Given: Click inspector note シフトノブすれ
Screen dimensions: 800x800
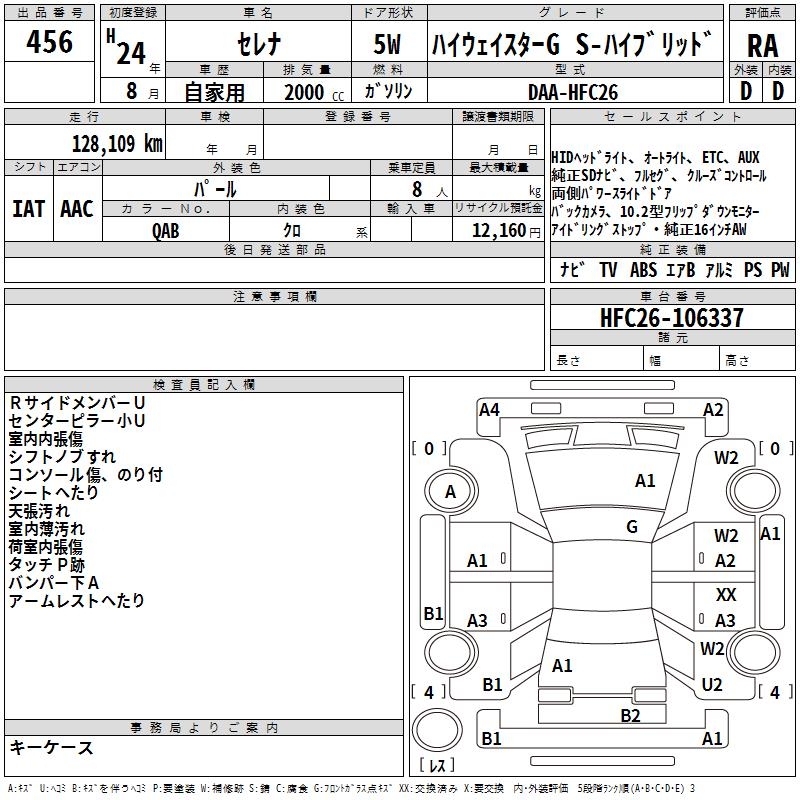Looking at the screenshot, I should [62, 457].
